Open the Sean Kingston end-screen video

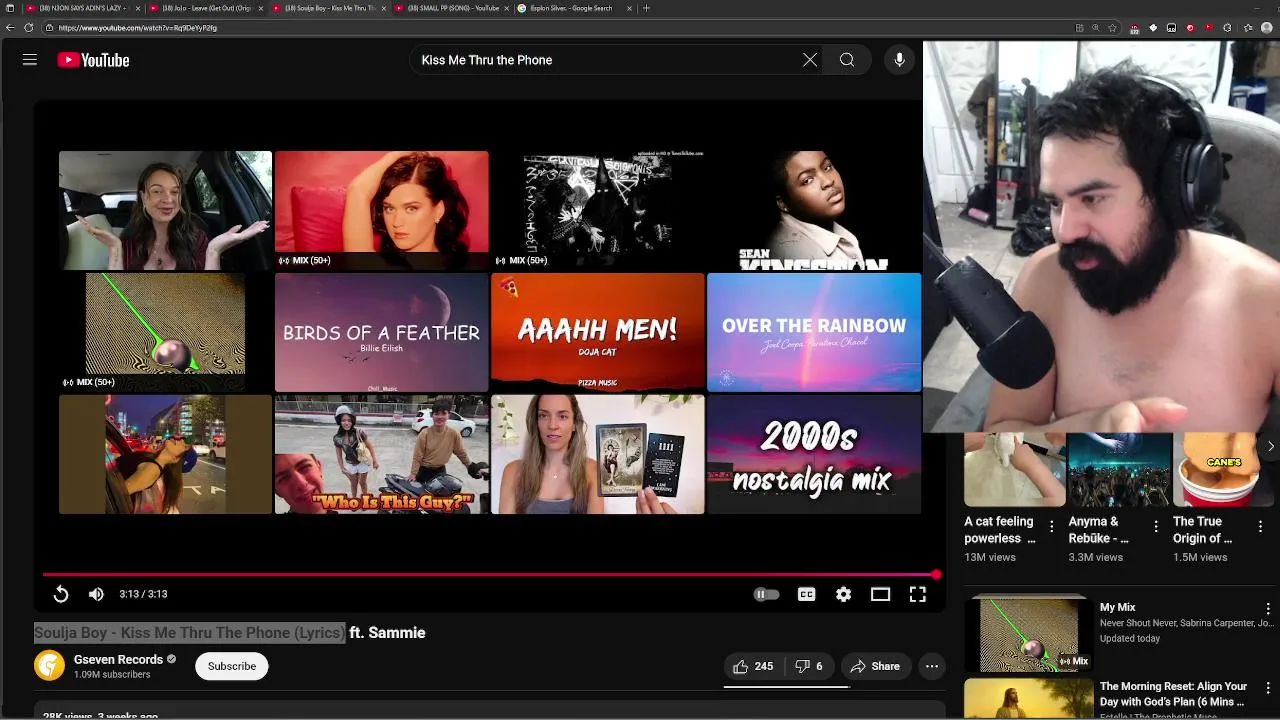(814, 210)
